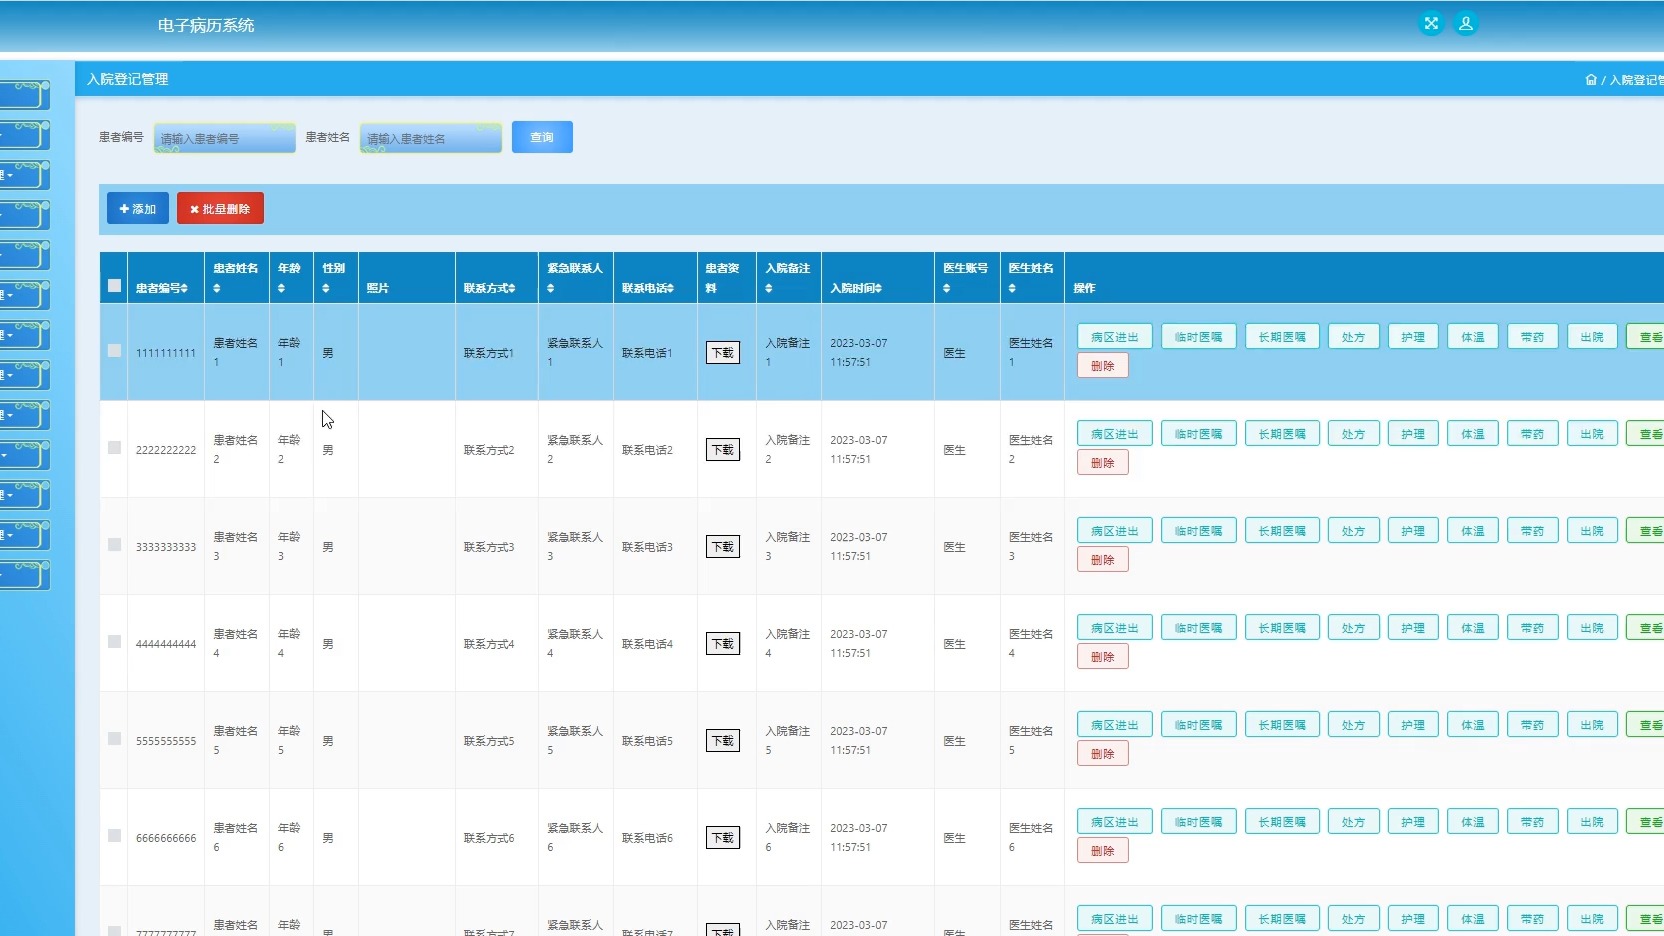Select checkbox for patient 4444444444

pos(114,642)
